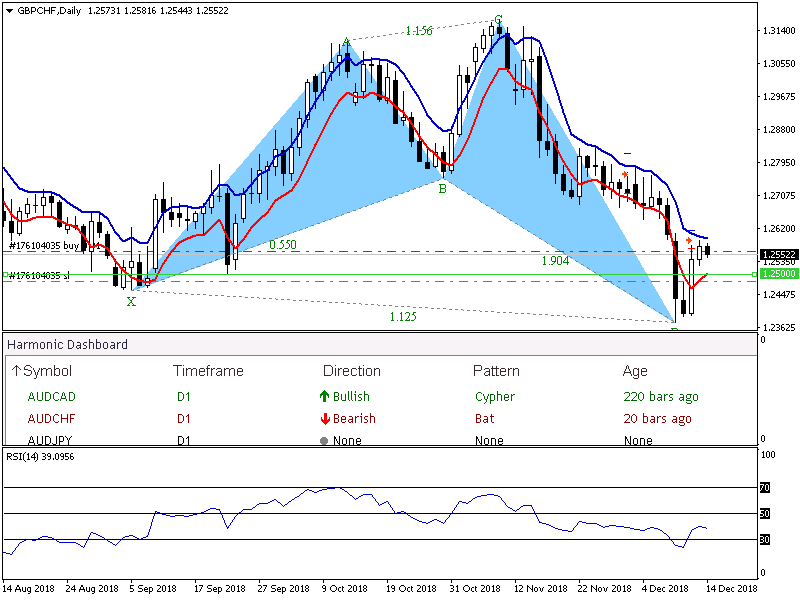Click the '#176104035 buy' order label
The height and width of the screenshot is (600, 800).
pos(44,245)
